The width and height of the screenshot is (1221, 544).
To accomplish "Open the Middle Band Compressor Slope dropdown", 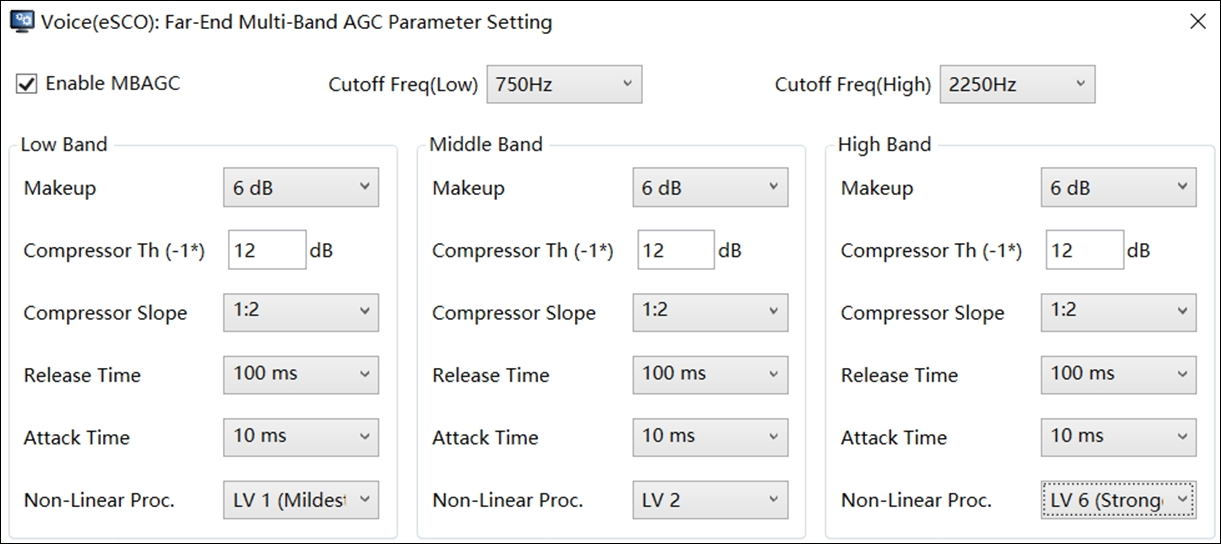I will tap(709, 312).
